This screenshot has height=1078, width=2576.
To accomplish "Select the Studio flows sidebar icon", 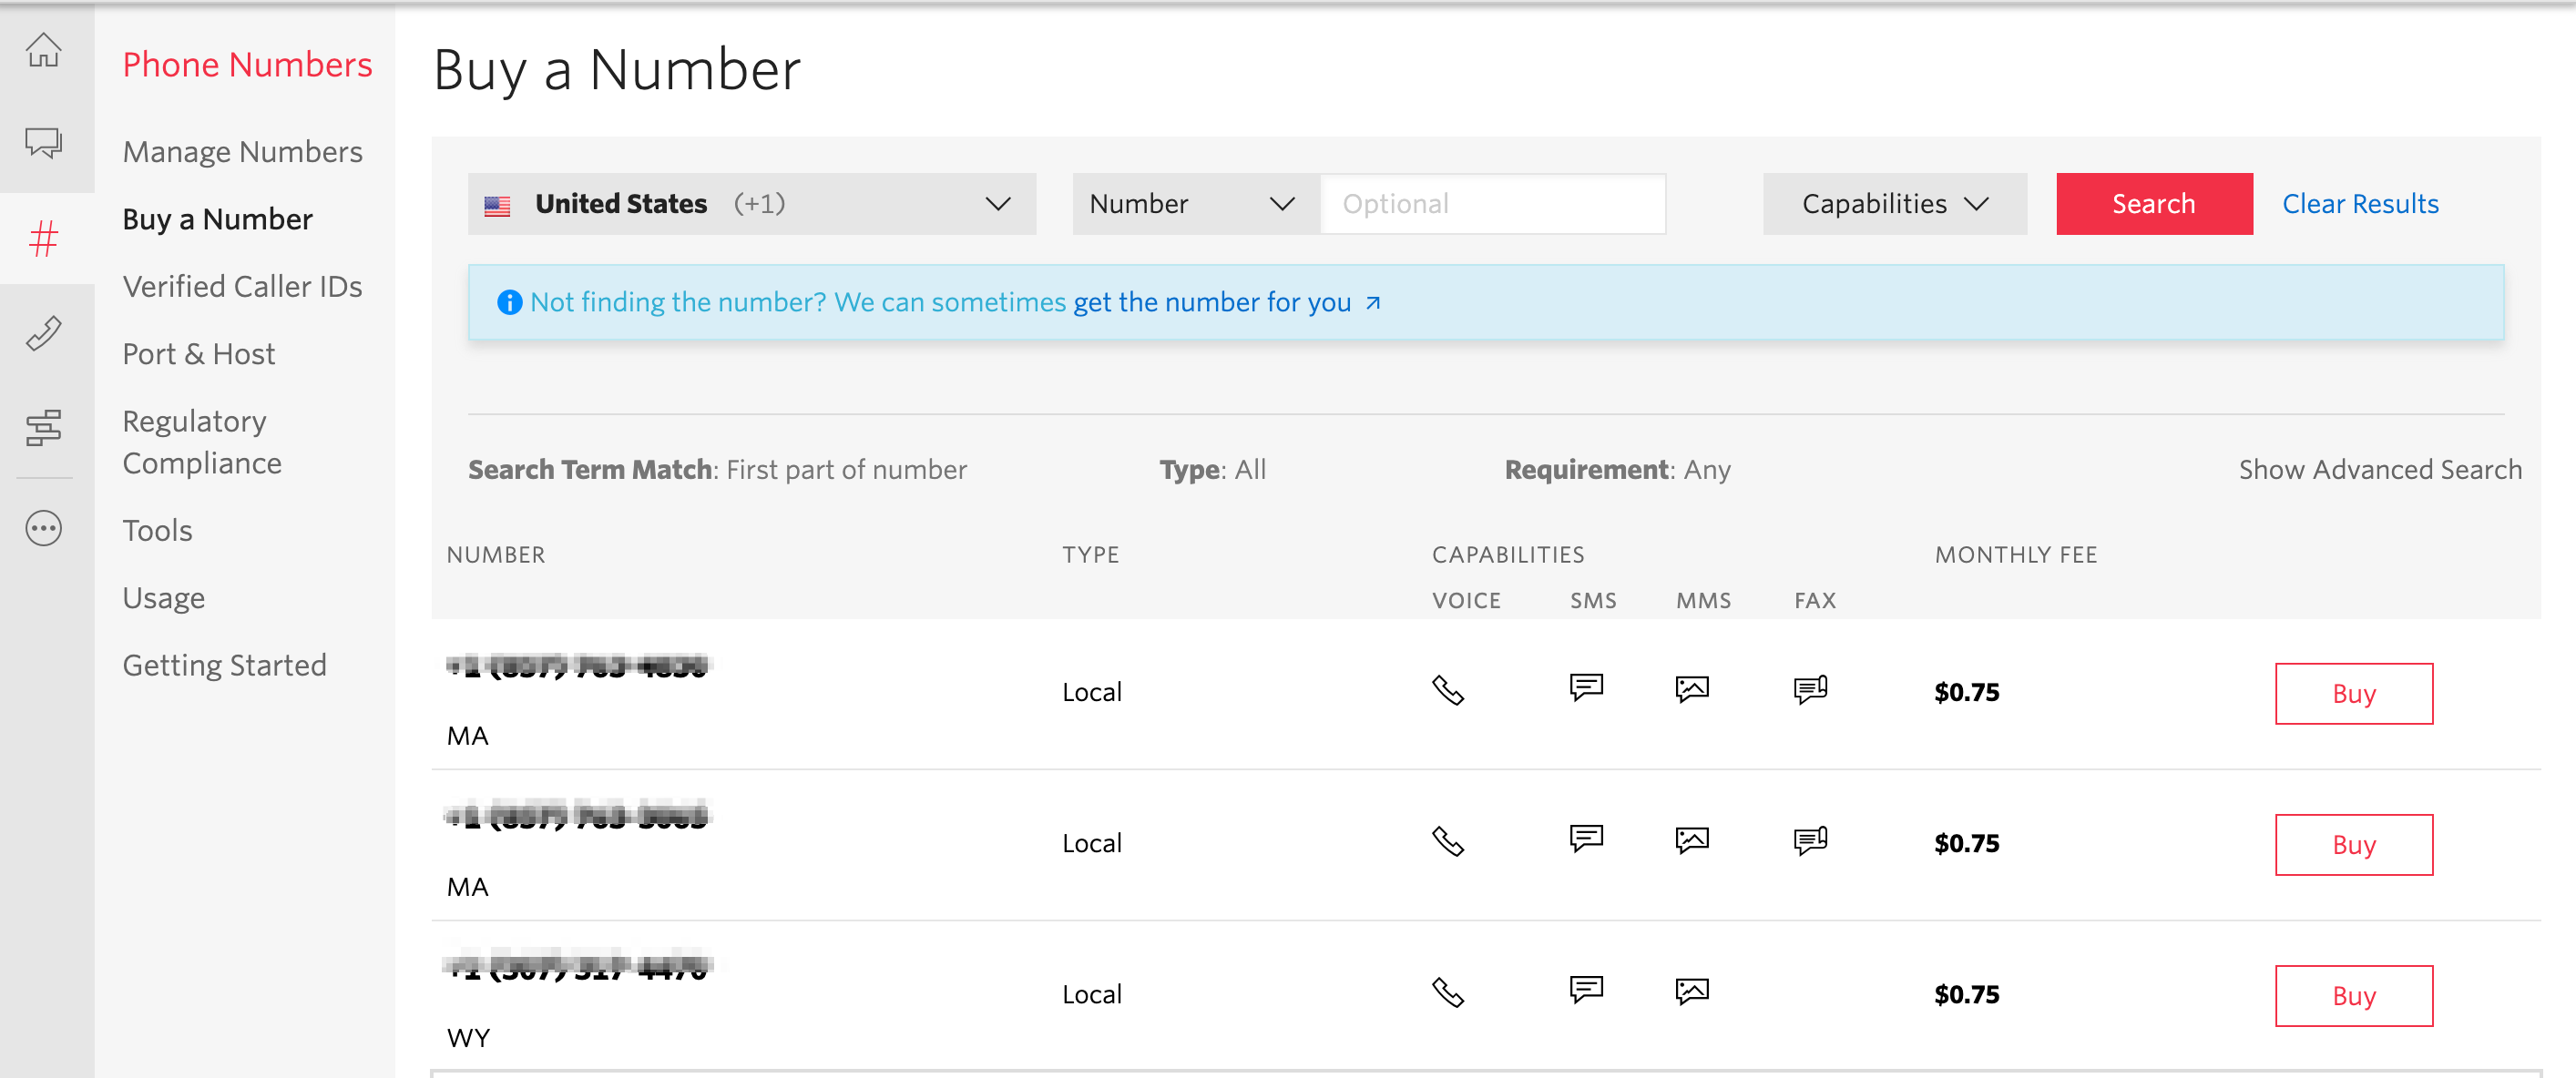I will 43,429.
